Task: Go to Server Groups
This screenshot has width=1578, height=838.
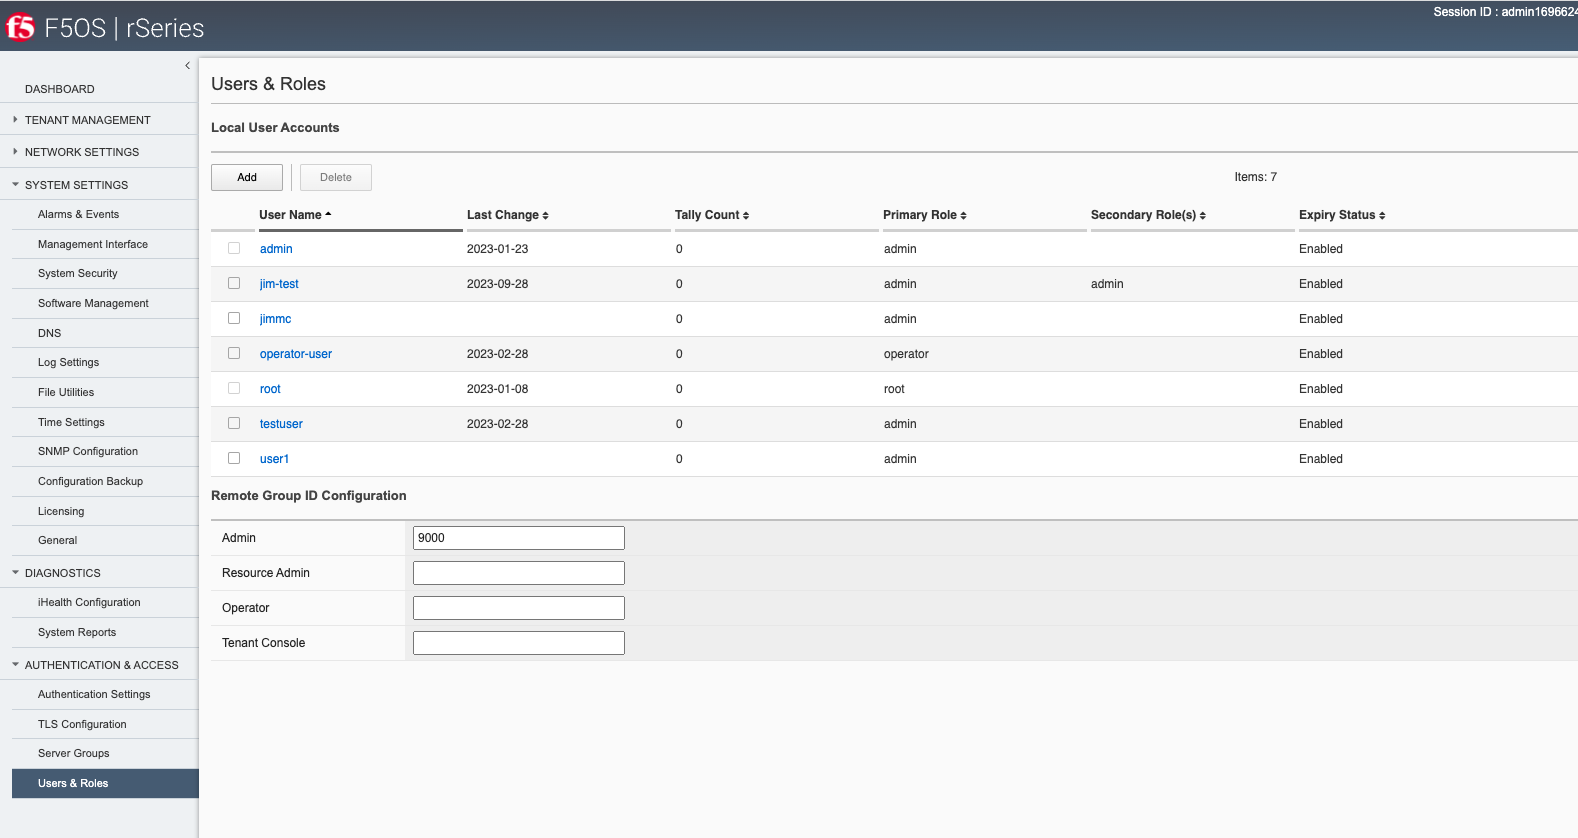Action: (x=73, y=753)
